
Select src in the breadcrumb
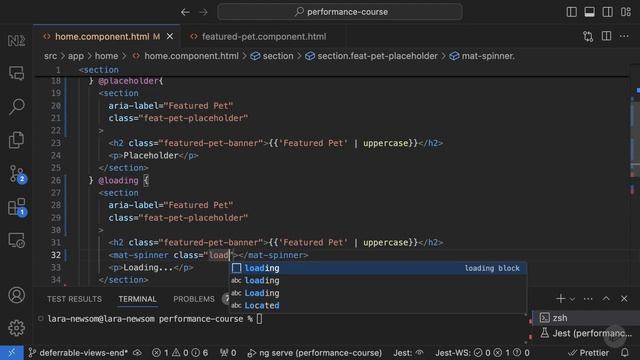coord(51,56)
